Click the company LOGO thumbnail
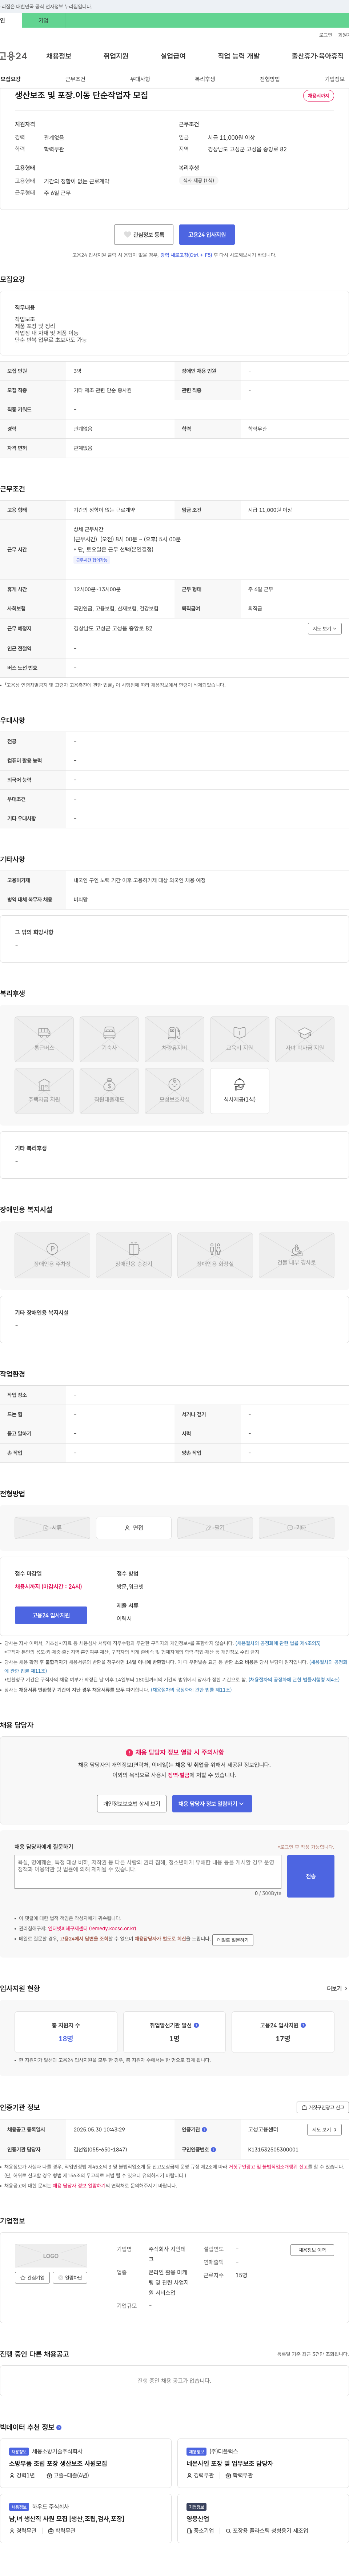Image resolution: width=349 pixels, height=2576 pixels. click(x=51, y=2255)
